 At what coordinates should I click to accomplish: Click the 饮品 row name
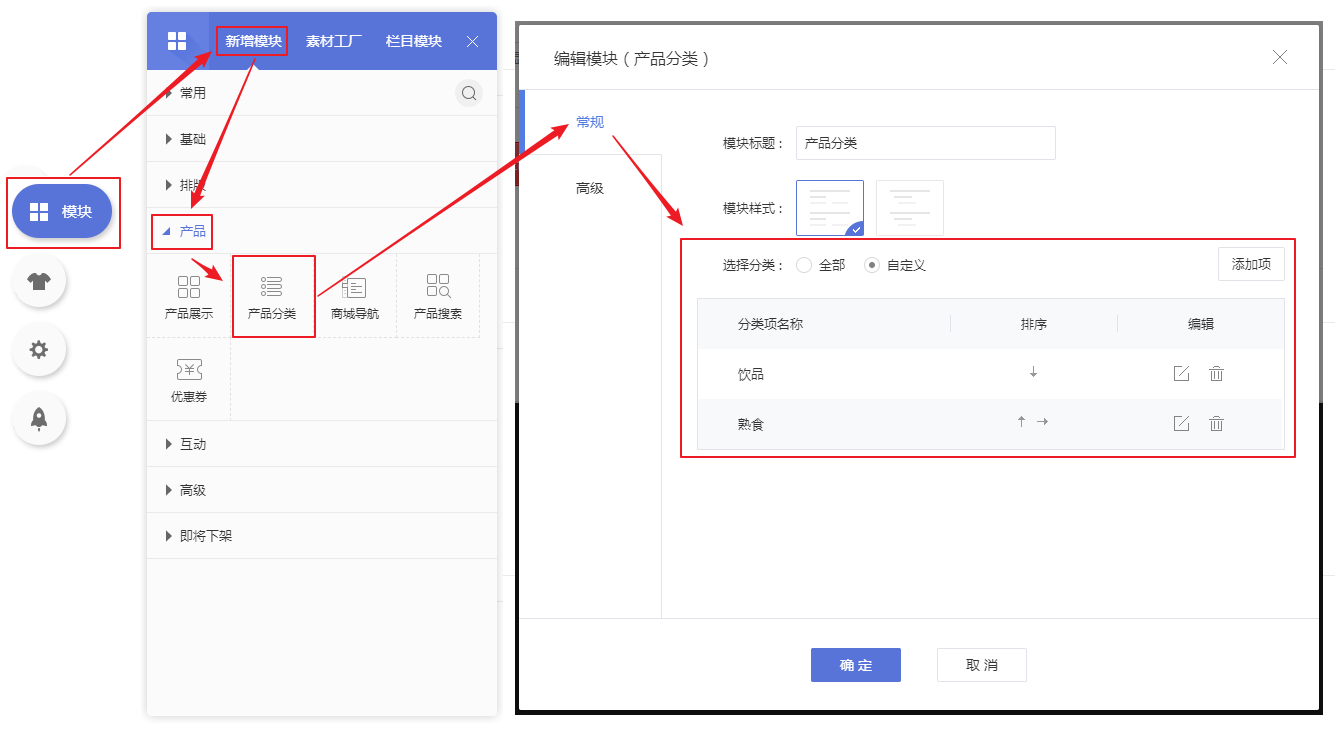[x=751, y=374]
